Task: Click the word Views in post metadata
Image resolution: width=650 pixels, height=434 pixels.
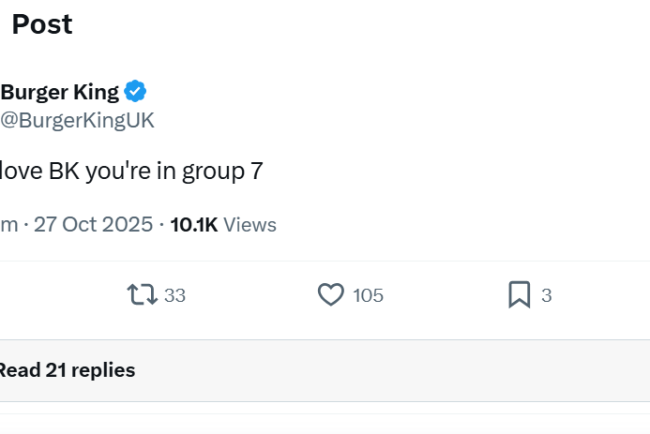Action: click(250, 224)
